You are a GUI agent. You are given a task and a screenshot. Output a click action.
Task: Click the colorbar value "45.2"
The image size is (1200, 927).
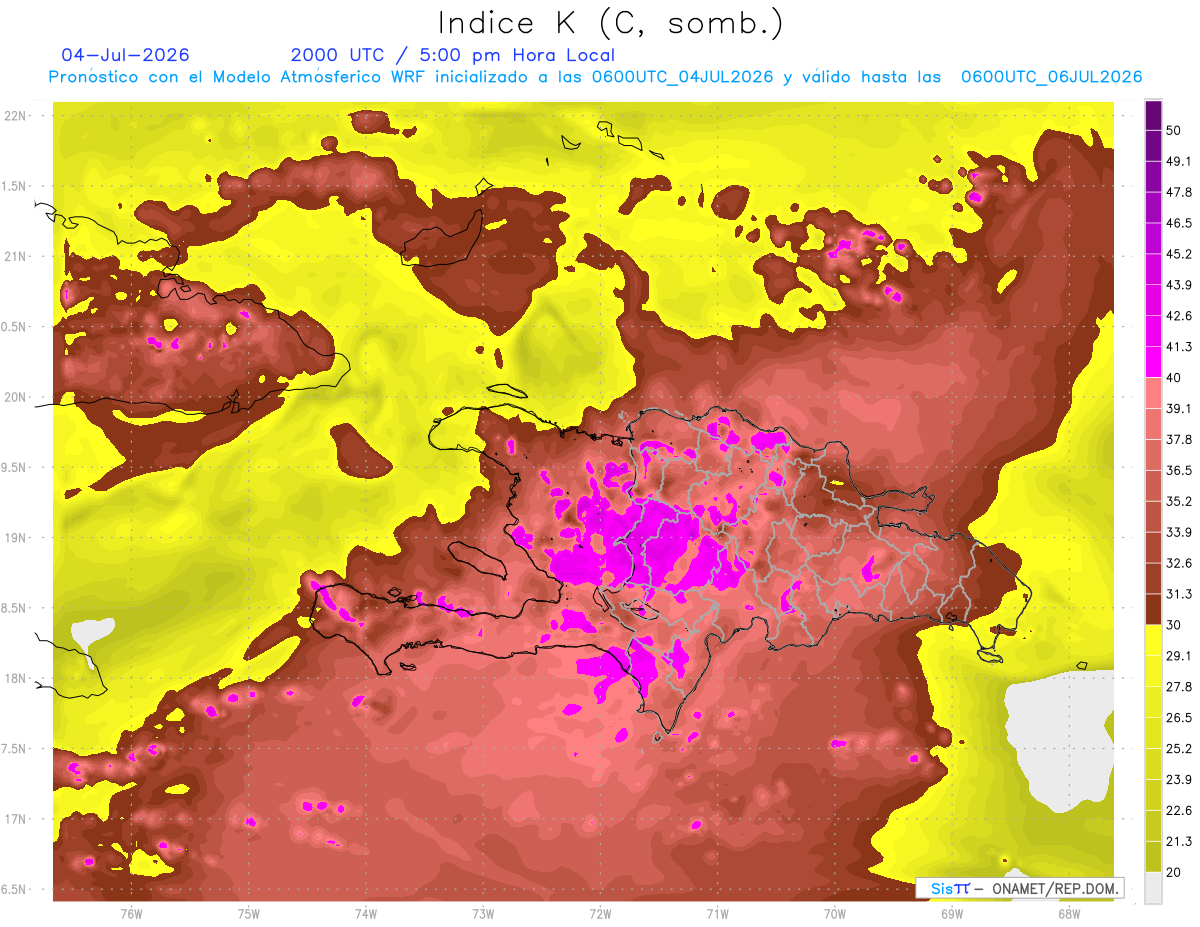click(1179, 255)
